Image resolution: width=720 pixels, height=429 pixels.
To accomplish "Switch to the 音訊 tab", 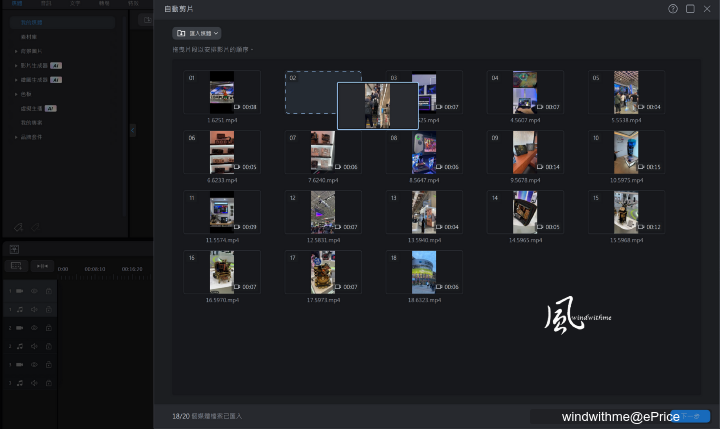I will (x=46, y=3).
